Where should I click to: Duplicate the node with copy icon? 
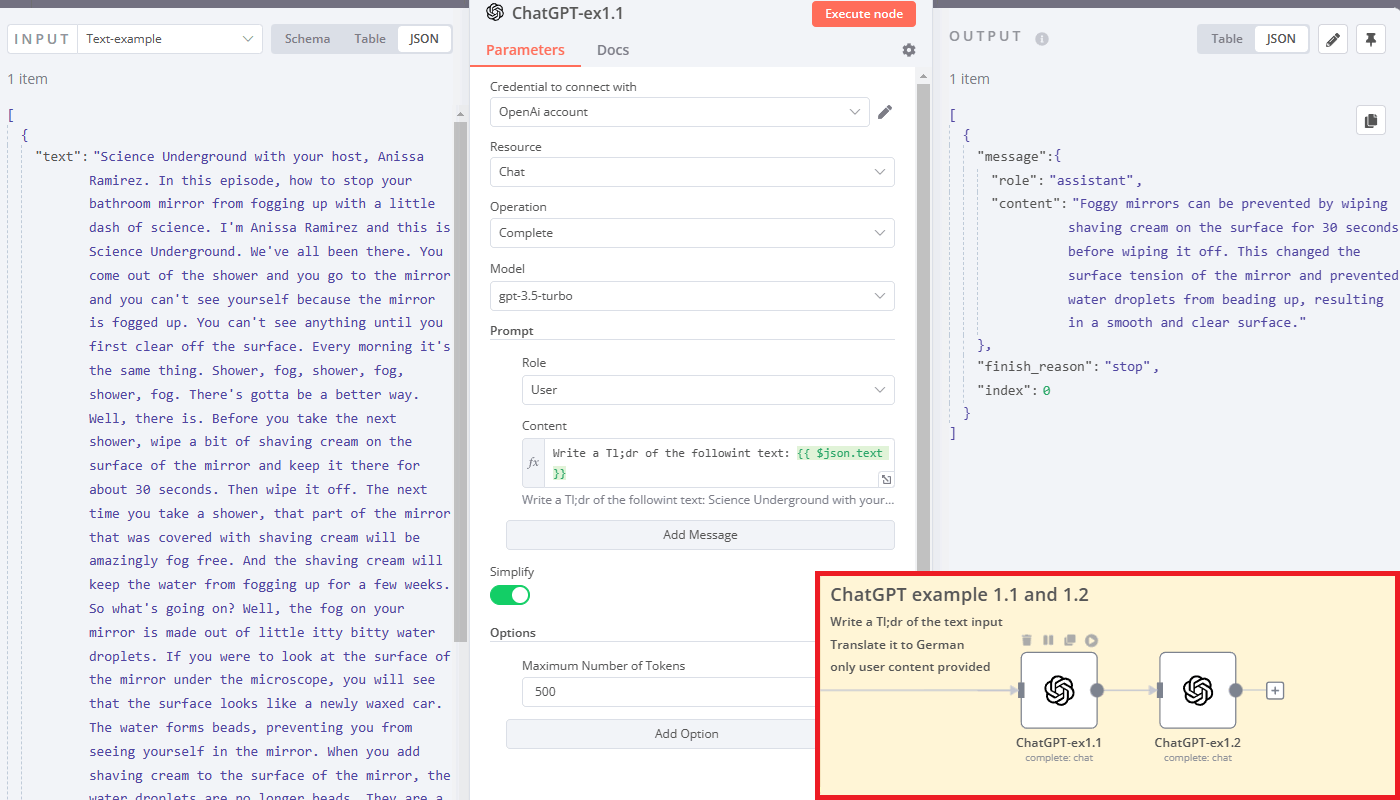(1070, 640)
